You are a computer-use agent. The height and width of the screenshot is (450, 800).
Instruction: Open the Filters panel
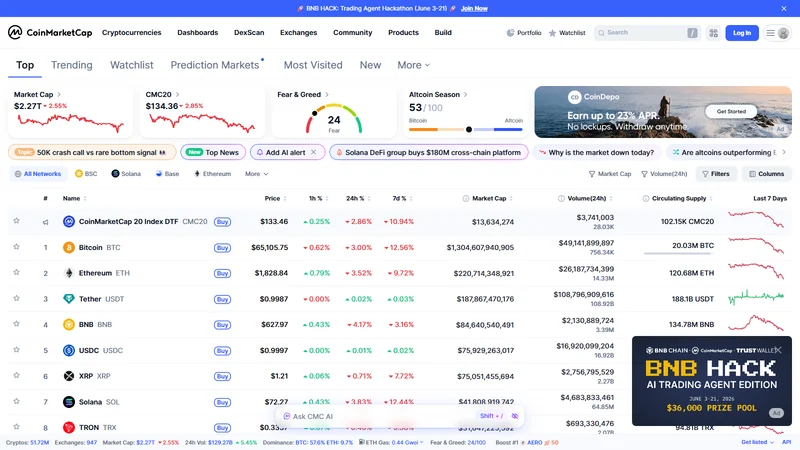pos(716,174)
